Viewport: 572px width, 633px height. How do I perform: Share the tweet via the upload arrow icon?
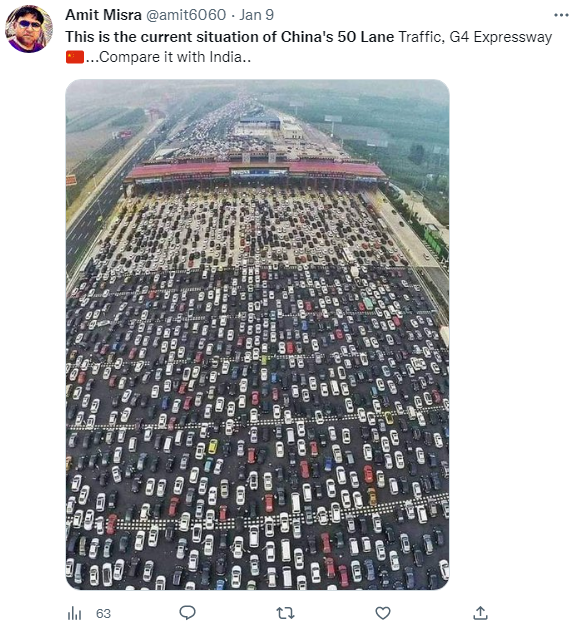[480, 613]
